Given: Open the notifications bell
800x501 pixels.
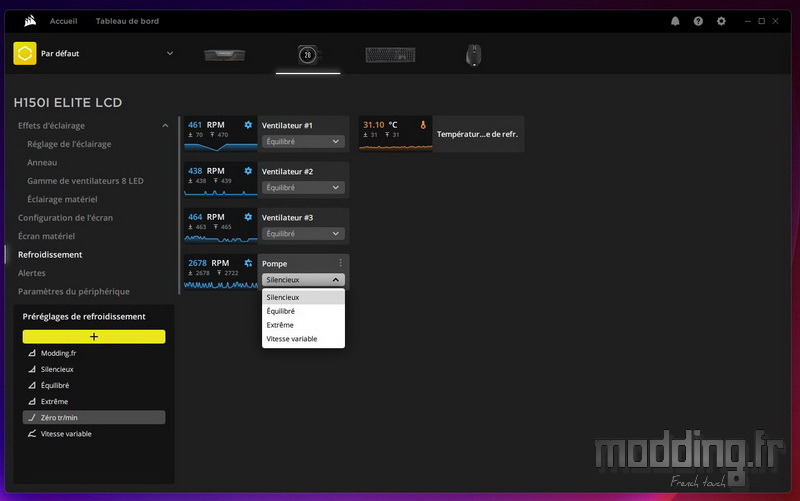Looking at the screenshot, I should (x=675, y=21).
